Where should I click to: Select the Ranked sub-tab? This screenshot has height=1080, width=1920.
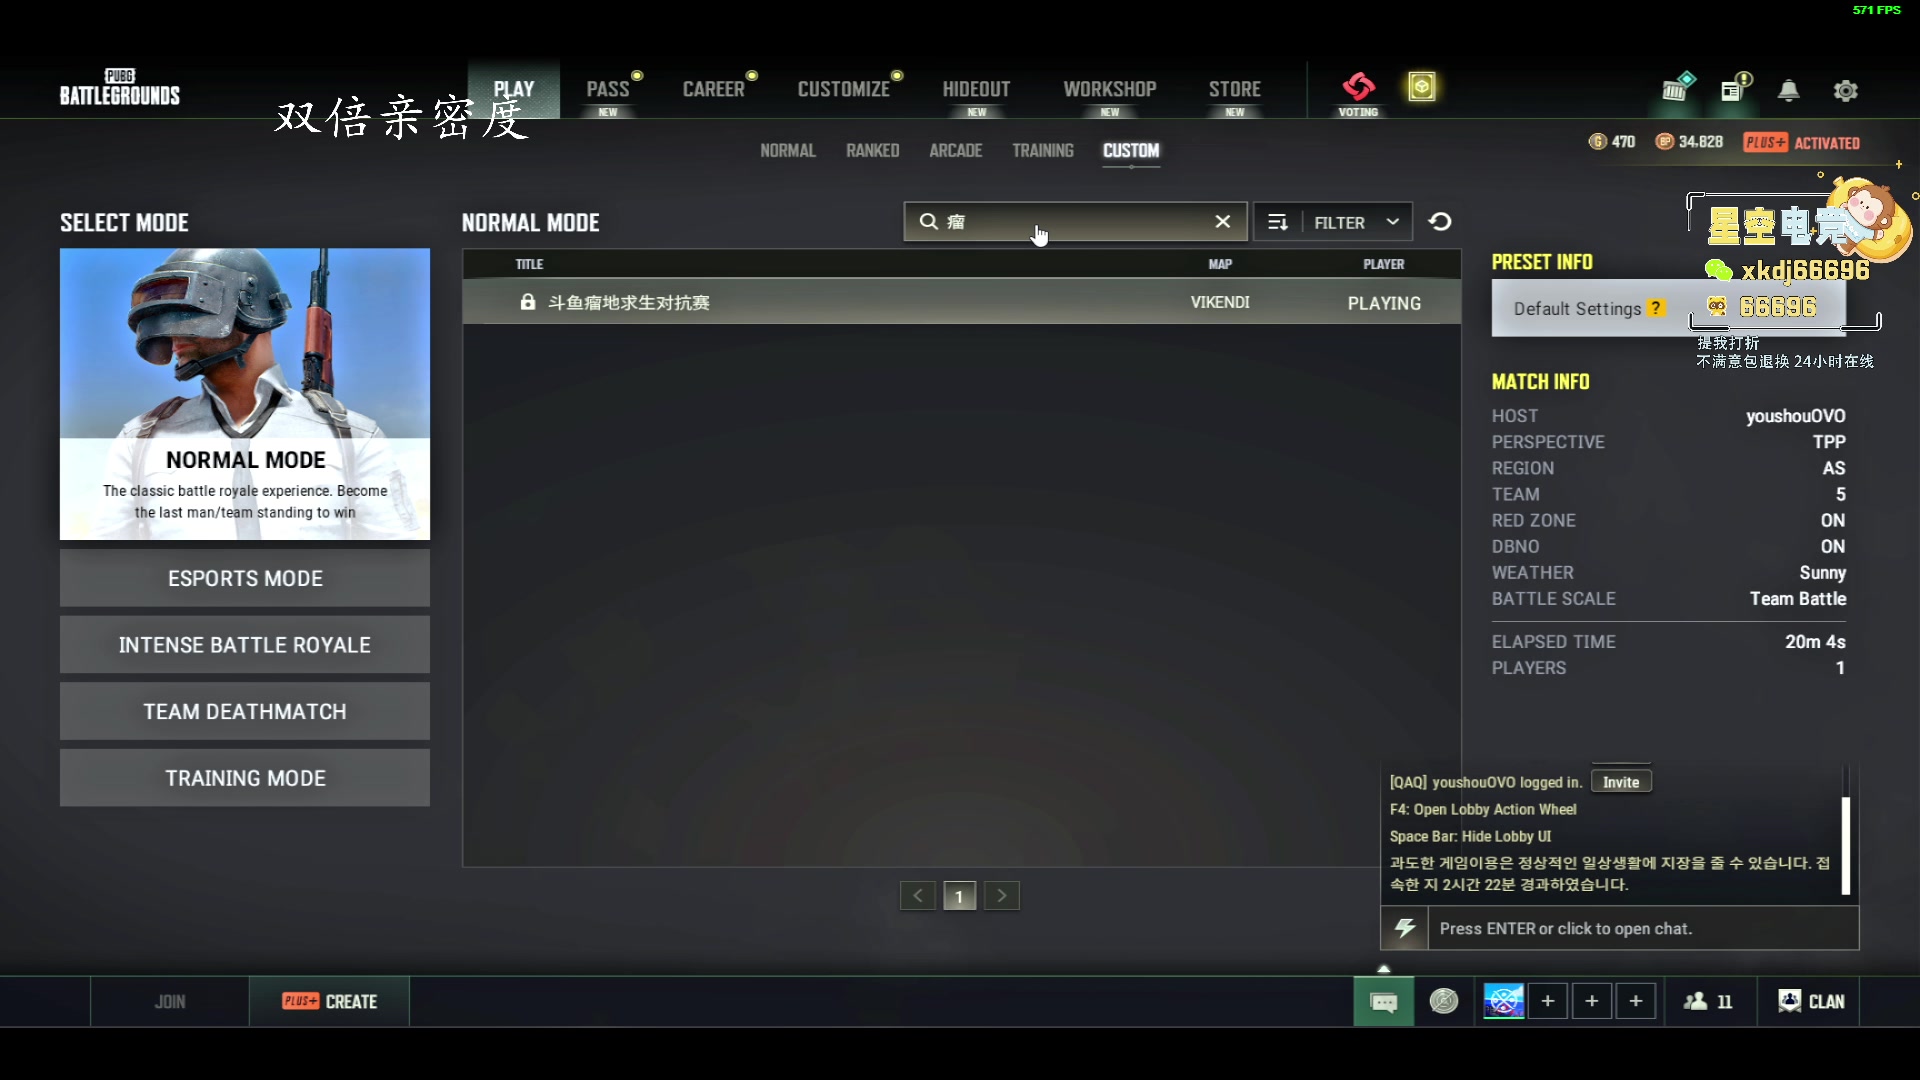pyautogui.click(x=873, y=151)
